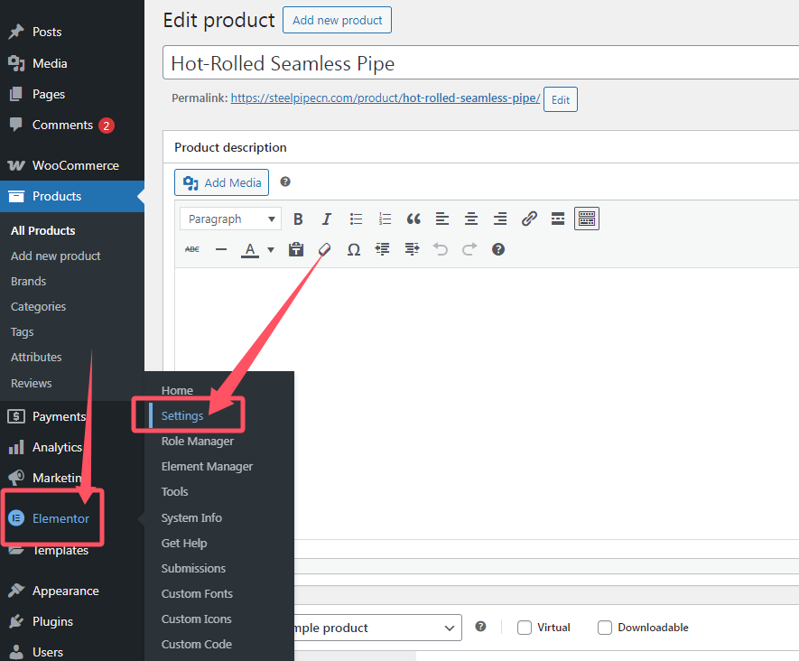This screenshot has width=799, height=661.
Task: Click the text color A icon
Action: point(250,250)
